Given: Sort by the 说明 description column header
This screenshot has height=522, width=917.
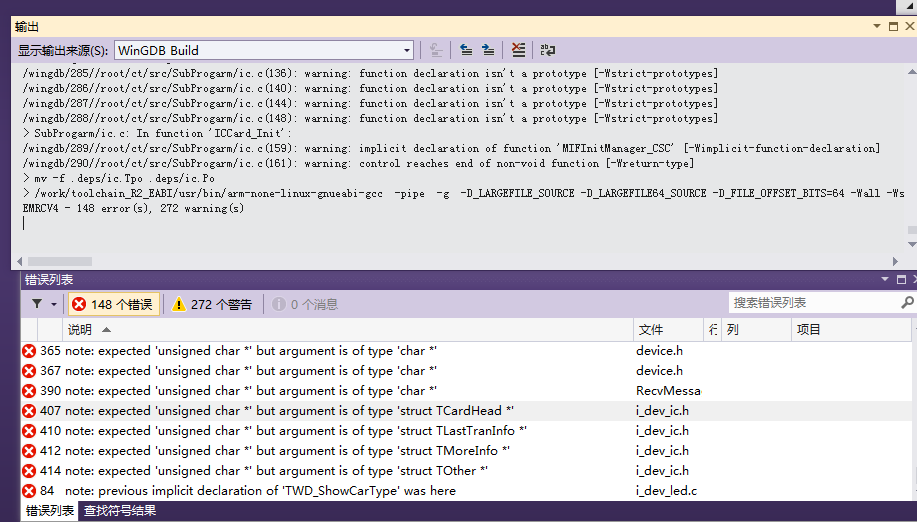Looking at the screenshot, I should 349,330.
